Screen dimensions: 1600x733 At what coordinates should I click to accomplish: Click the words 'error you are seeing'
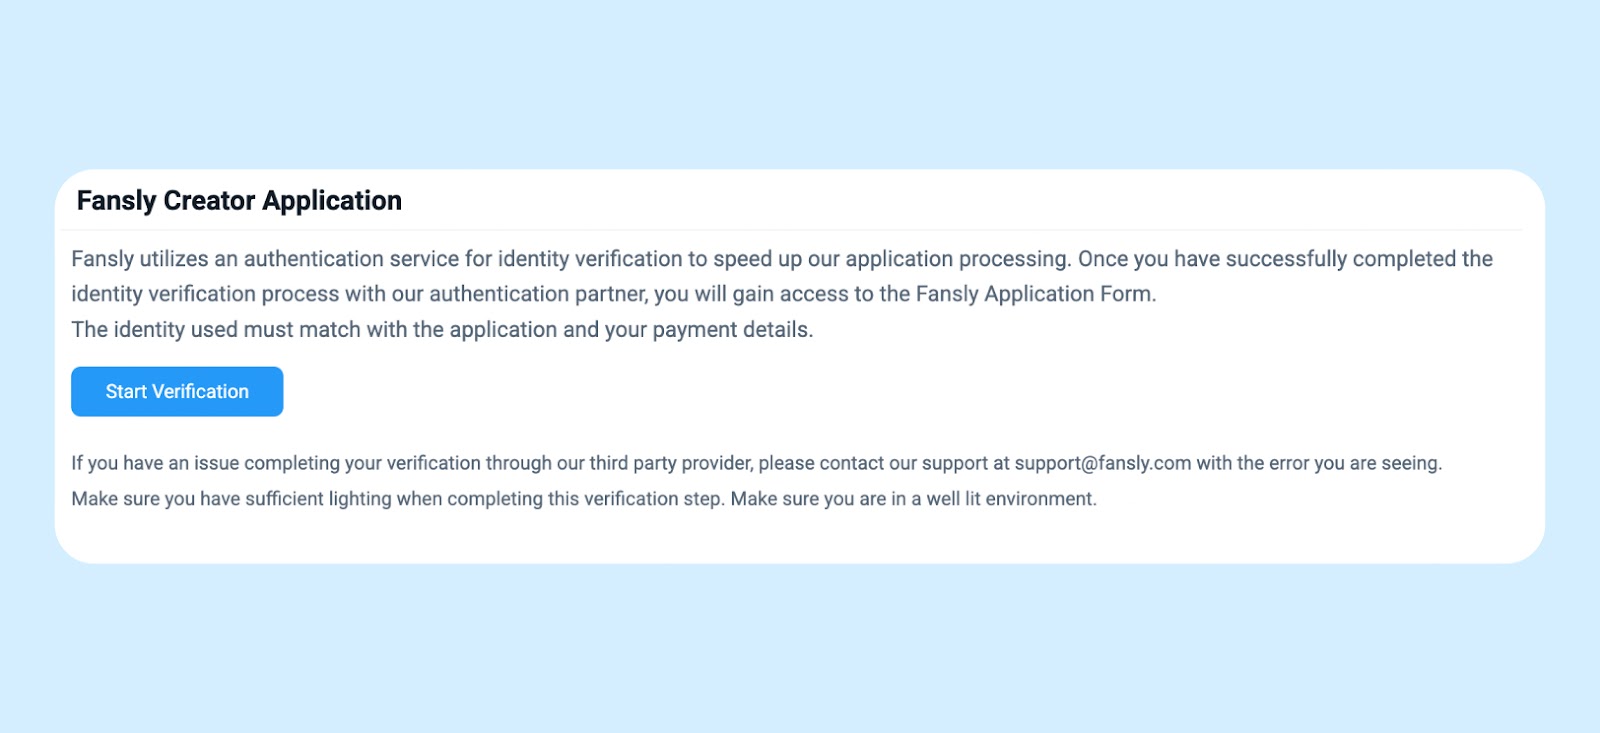1354,463
